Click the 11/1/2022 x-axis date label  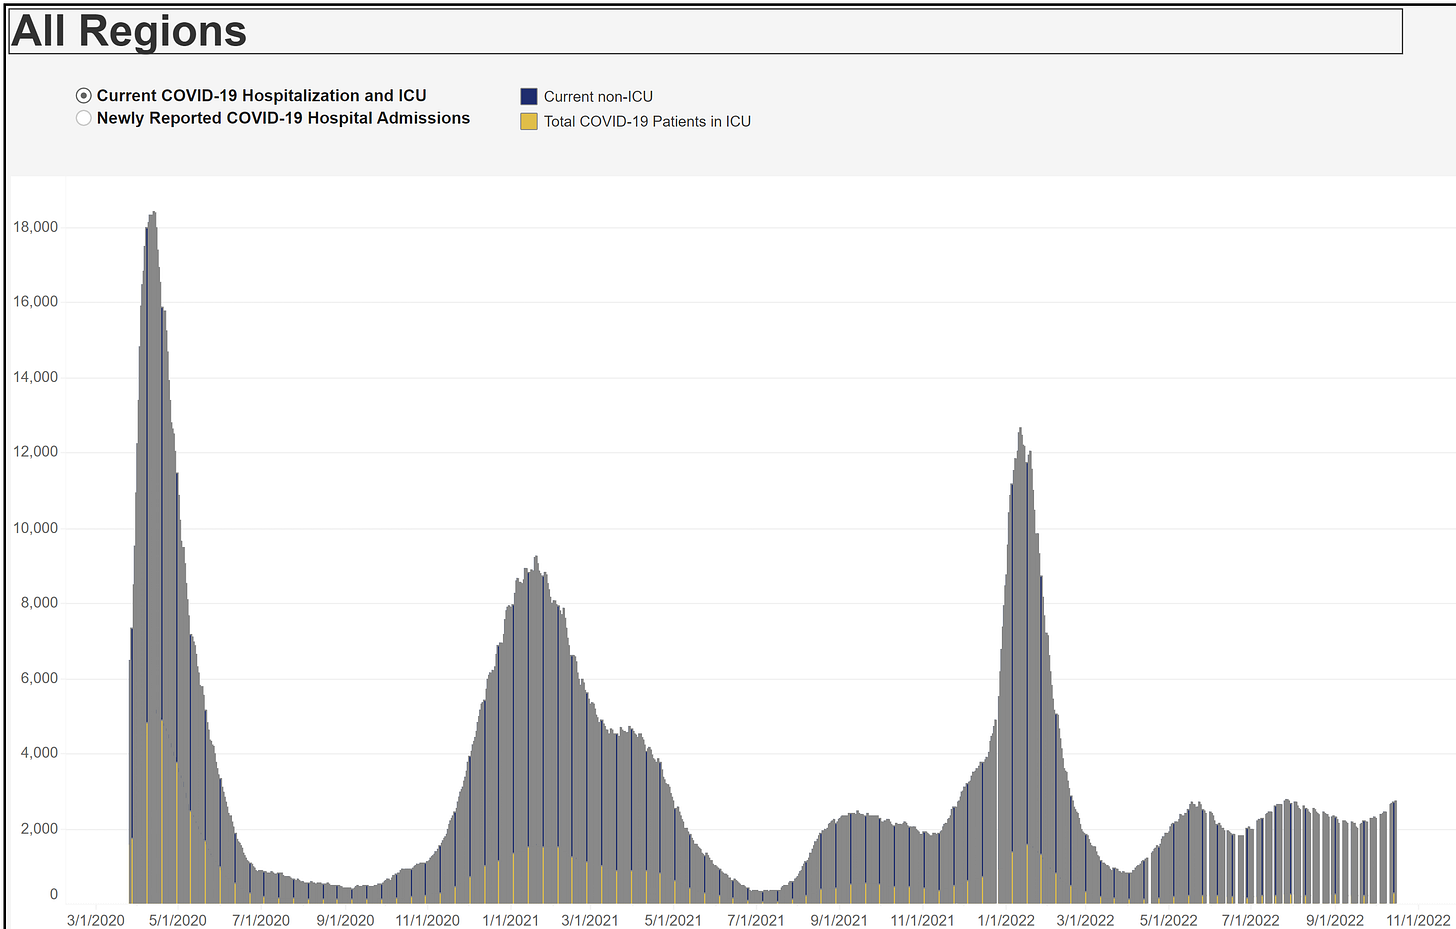click(1418, 920)
